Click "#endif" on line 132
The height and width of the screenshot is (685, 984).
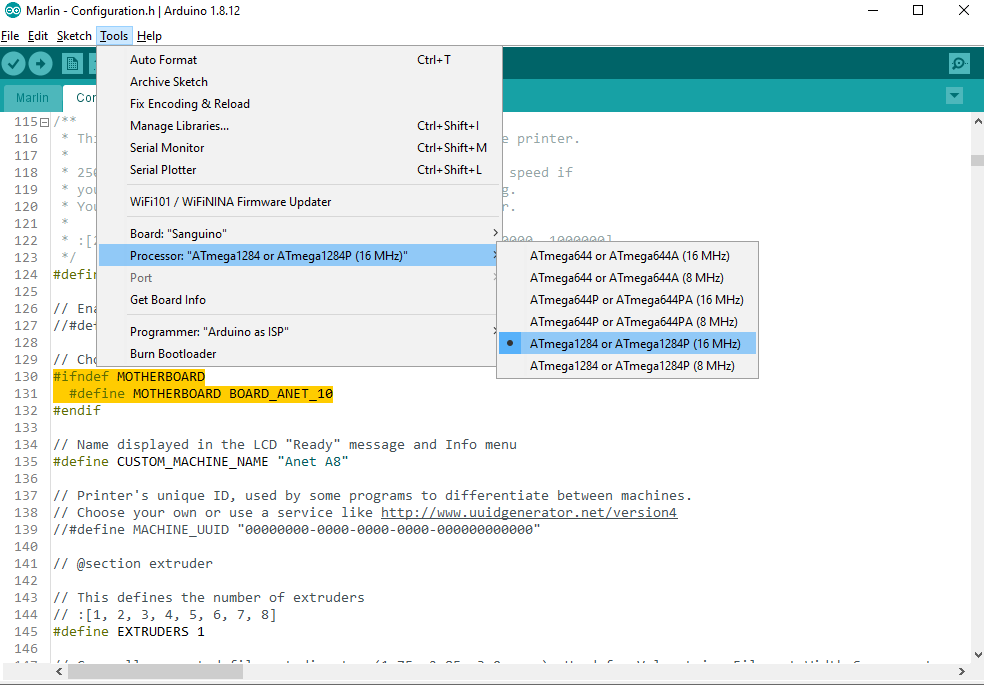pyautogui.click(x=77, y=411)
